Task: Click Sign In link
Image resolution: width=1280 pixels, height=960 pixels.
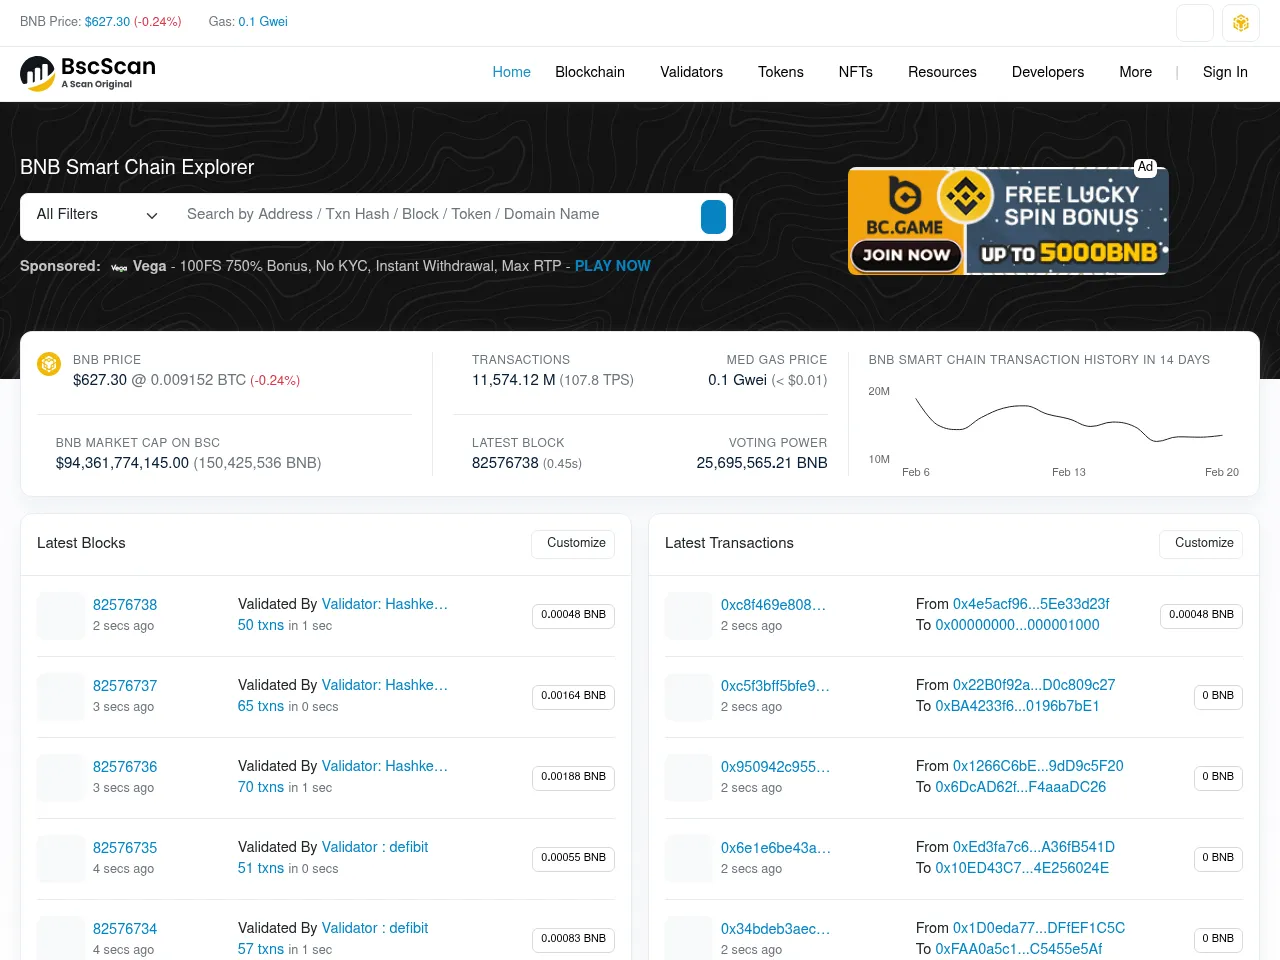Action: [x=1225, y=72]
